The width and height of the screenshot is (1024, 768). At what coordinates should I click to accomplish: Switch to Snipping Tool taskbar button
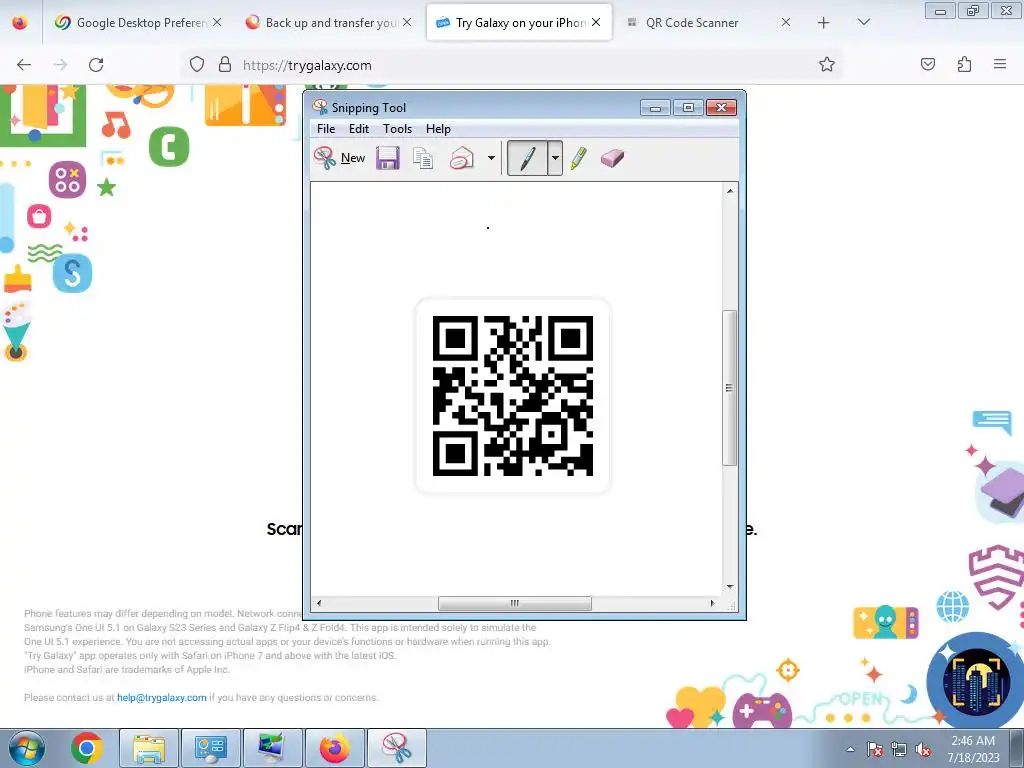(x=396, y=748)
